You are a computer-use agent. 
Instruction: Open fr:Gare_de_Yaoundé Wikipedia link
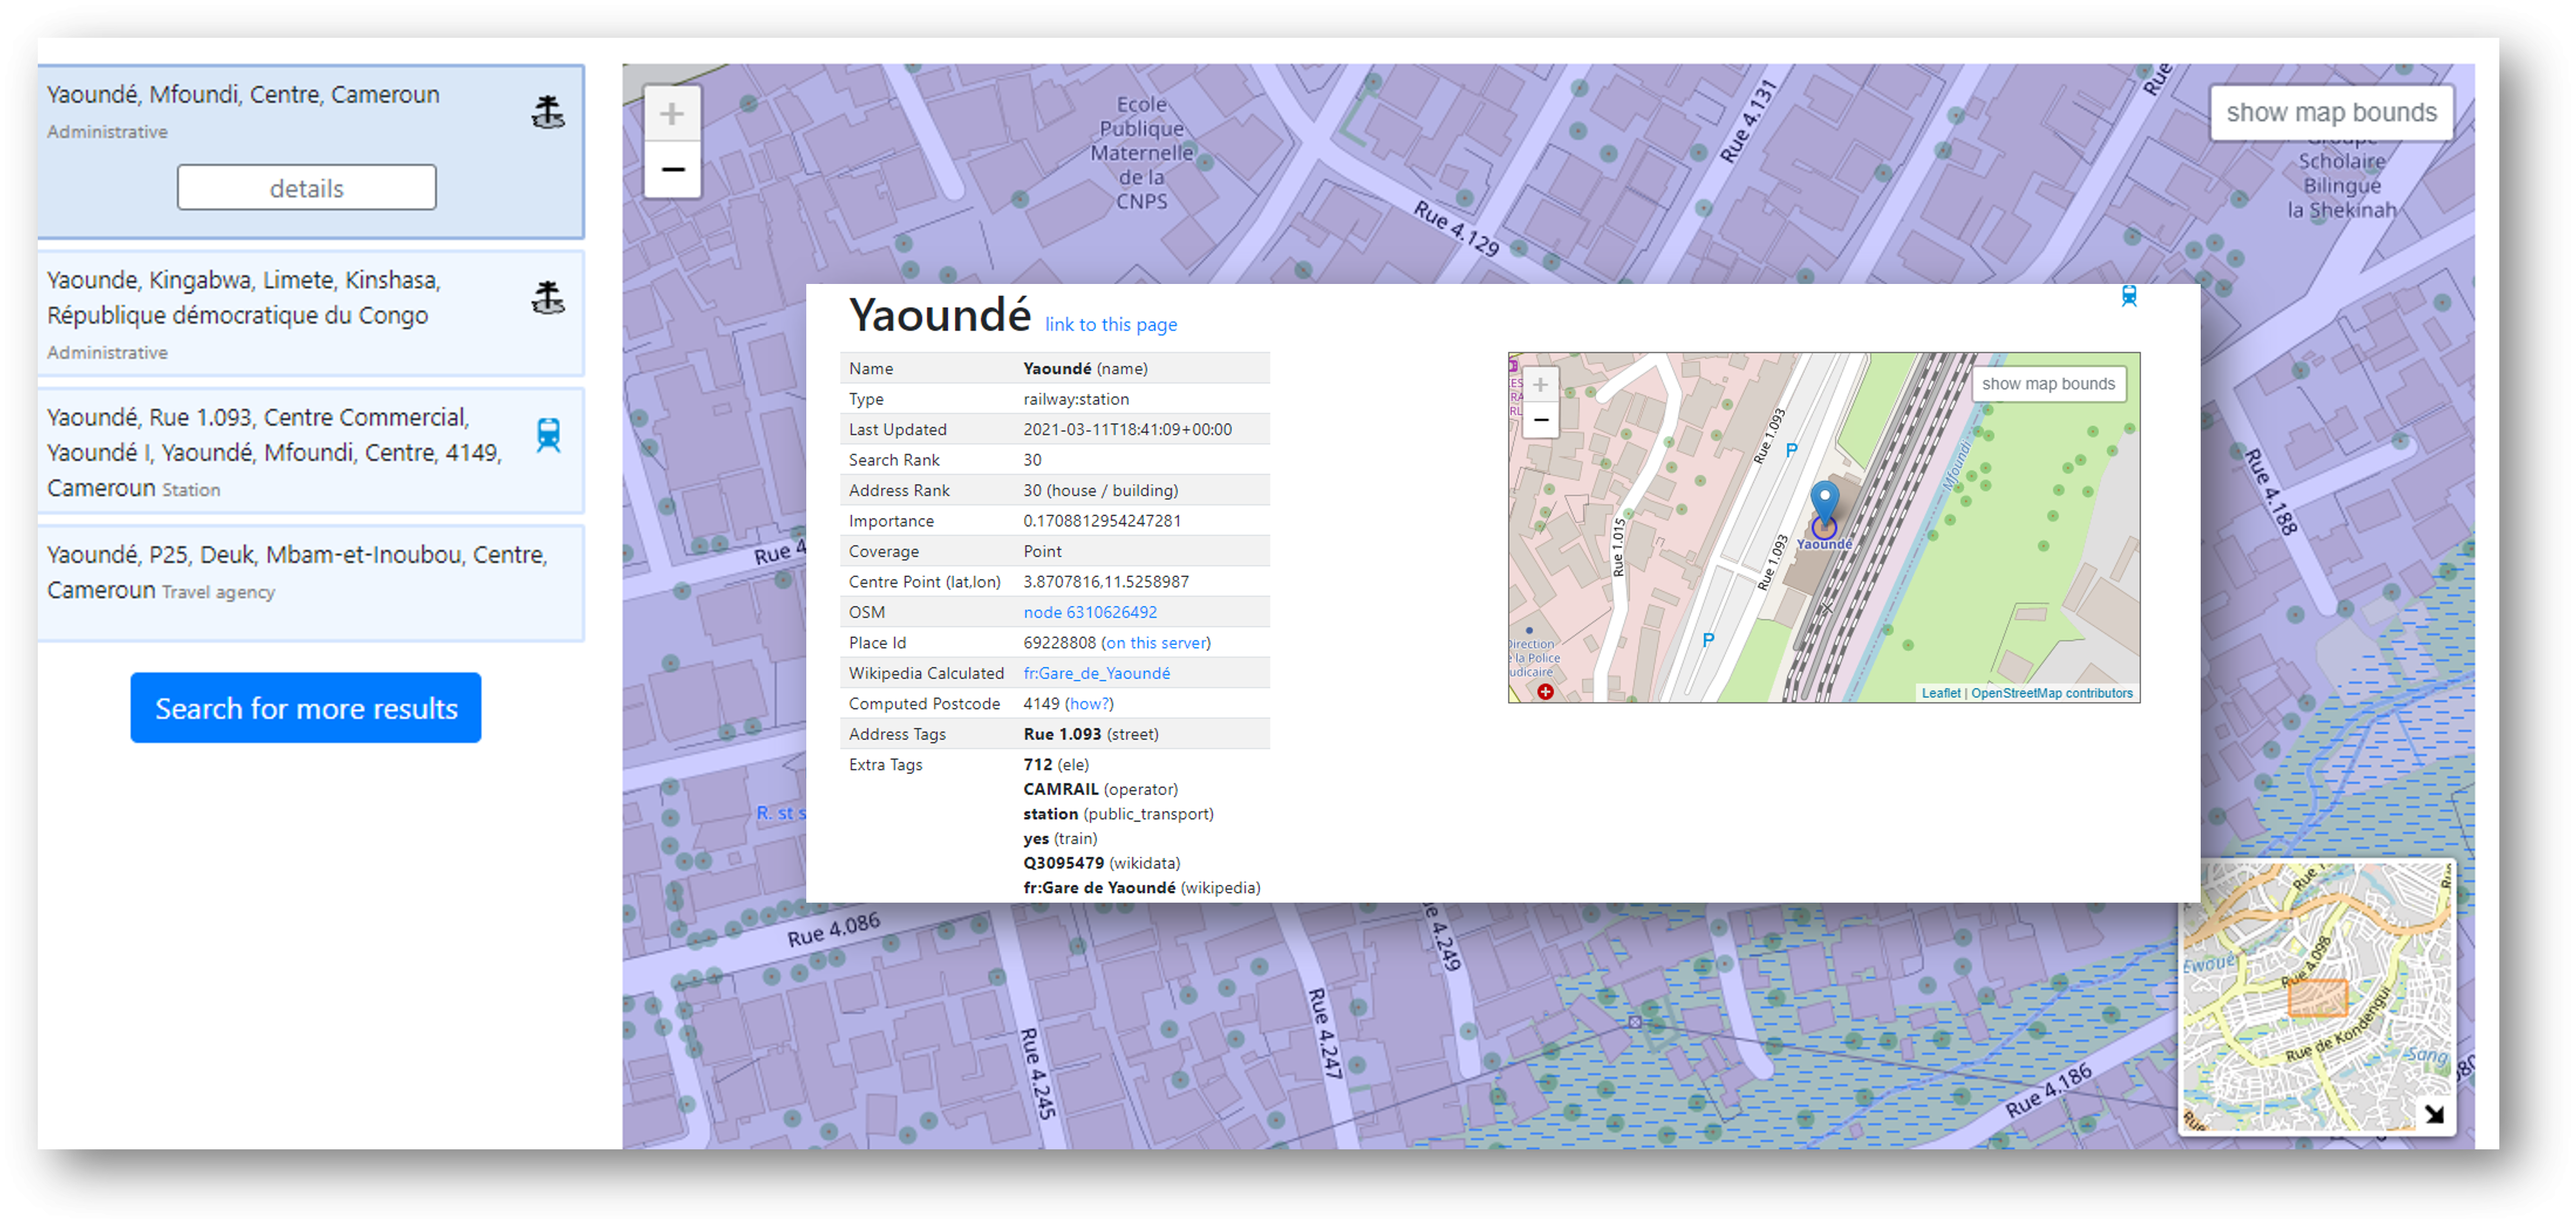point(1096,673)
